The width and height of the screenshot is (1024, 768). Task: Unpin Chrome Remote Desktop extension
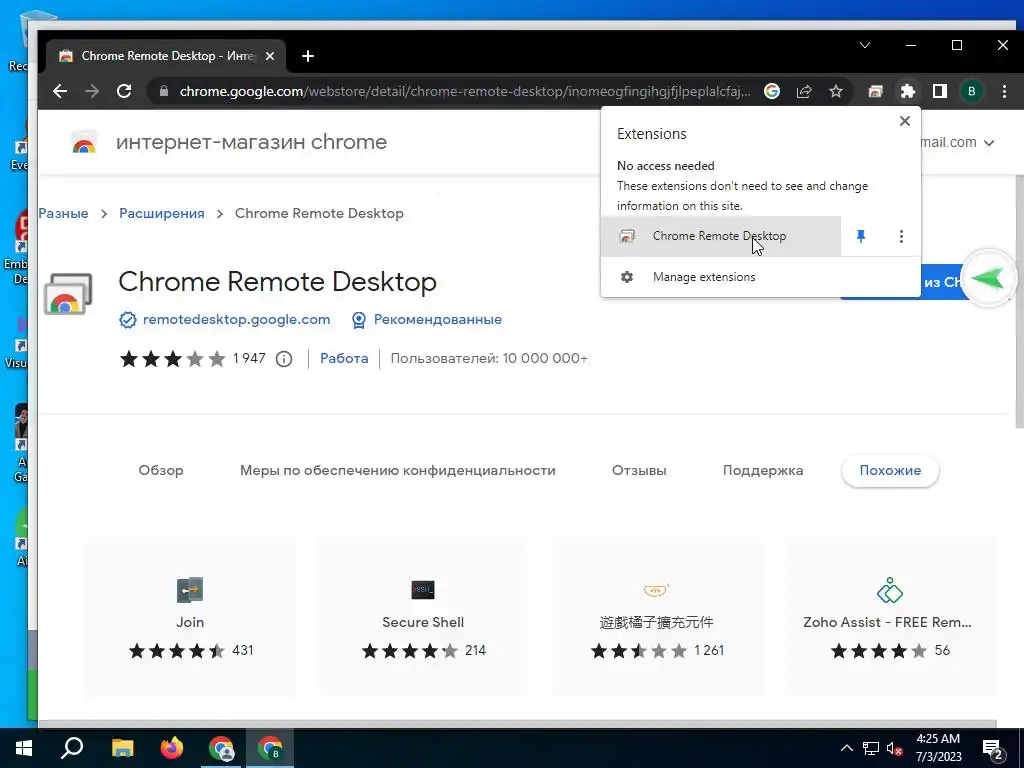pos(861,236)
